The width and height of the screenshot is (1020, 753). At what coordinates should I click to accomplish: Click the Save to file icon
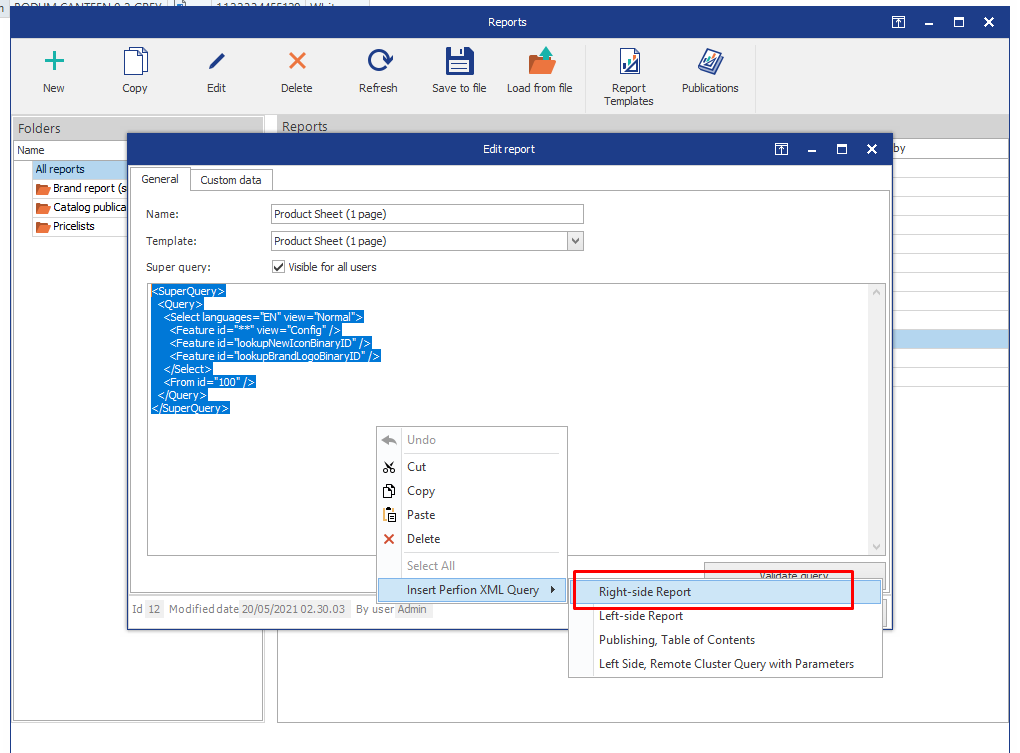[460, 62]
